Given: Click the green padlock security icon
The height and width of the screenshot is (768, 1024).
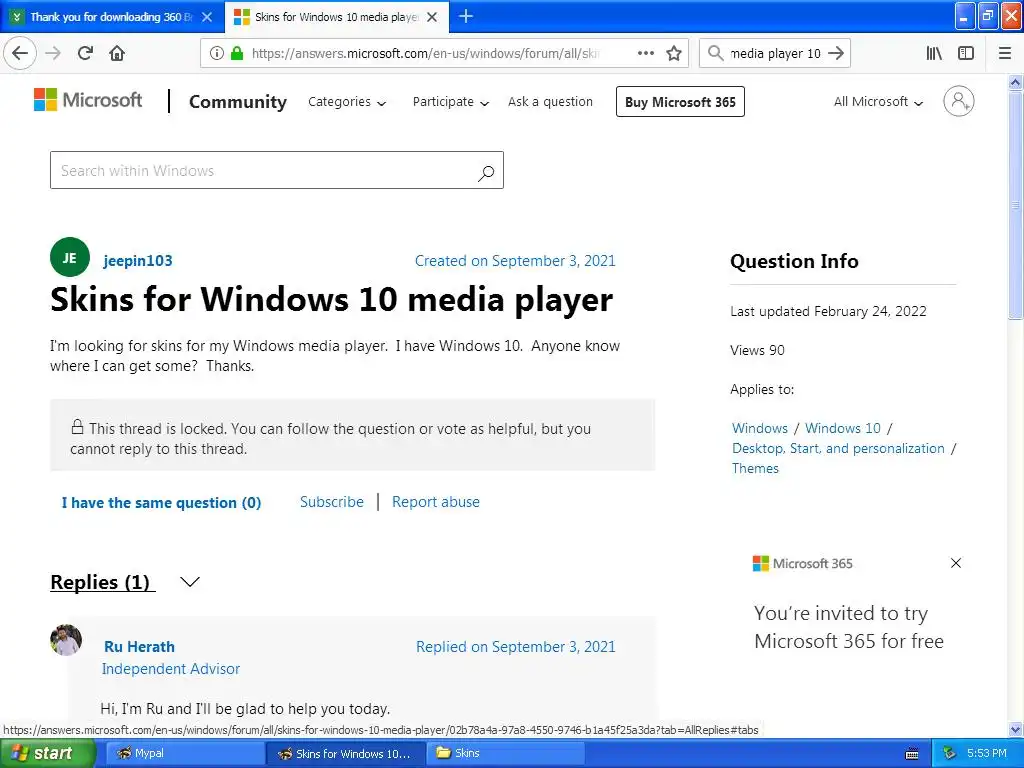Looking at the screenshot, I should pyautogui.click(x=237, y=53).
